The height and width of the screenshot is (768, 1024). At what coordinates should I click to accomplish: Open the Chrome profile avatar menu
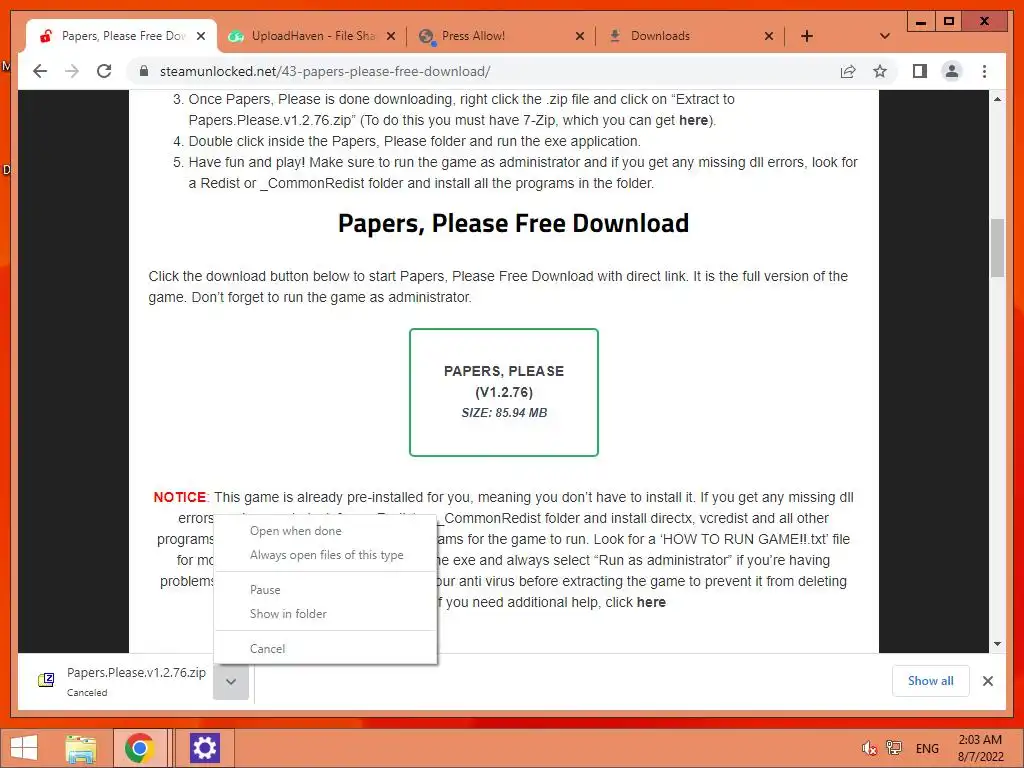(x=952, y=71)
